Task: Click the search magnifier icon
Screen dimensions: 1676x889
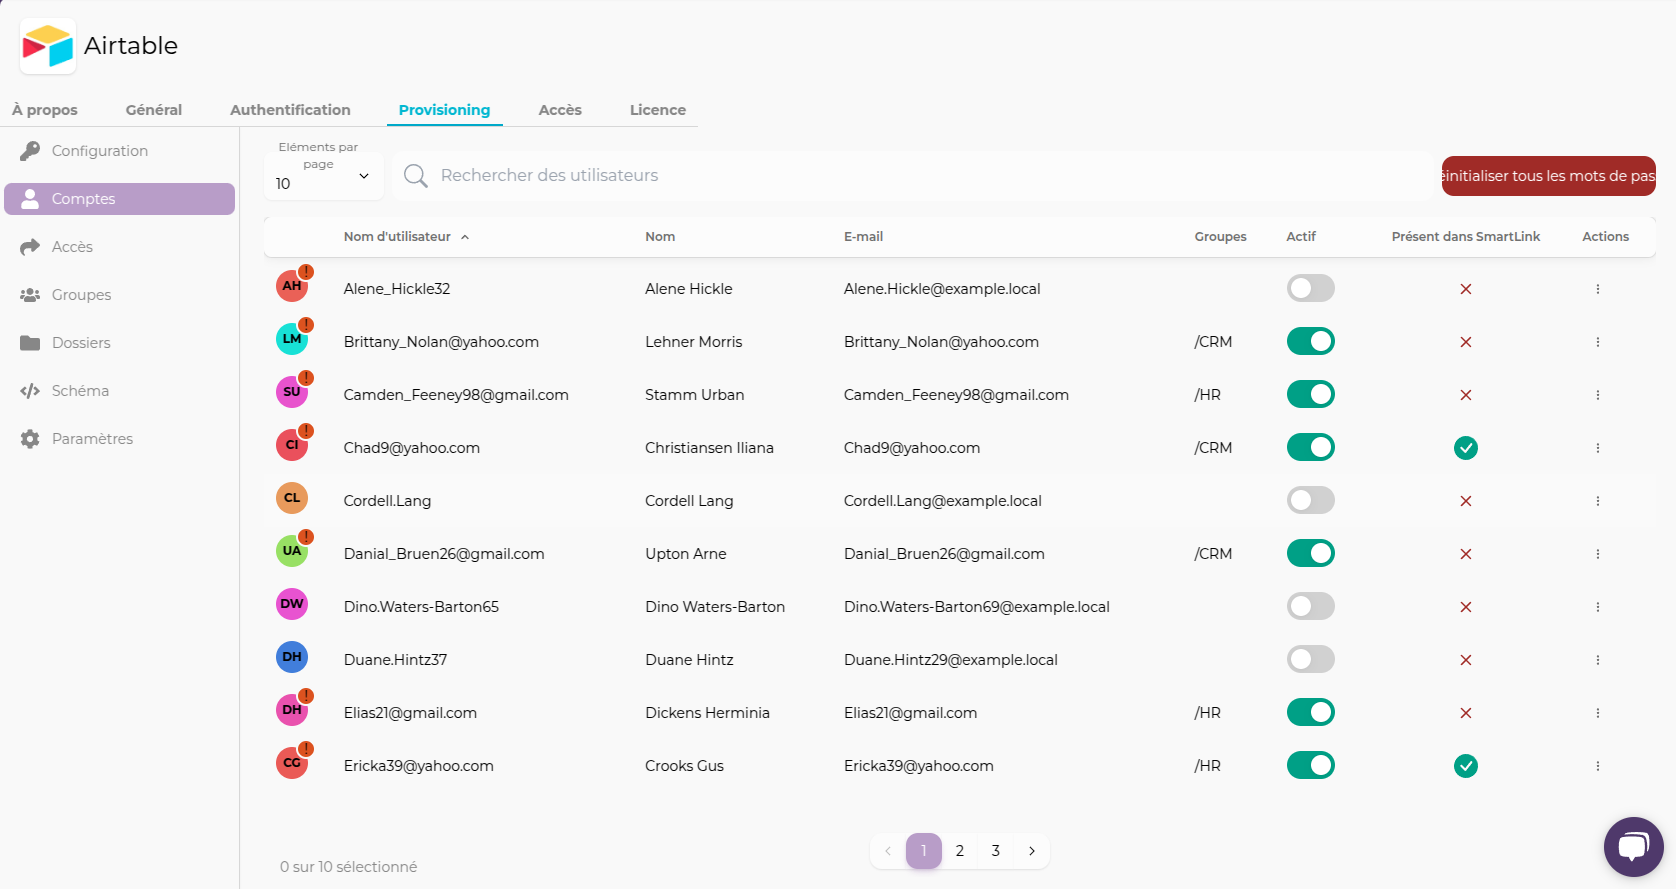Action: pyautogui.click(x=415, y=176)
